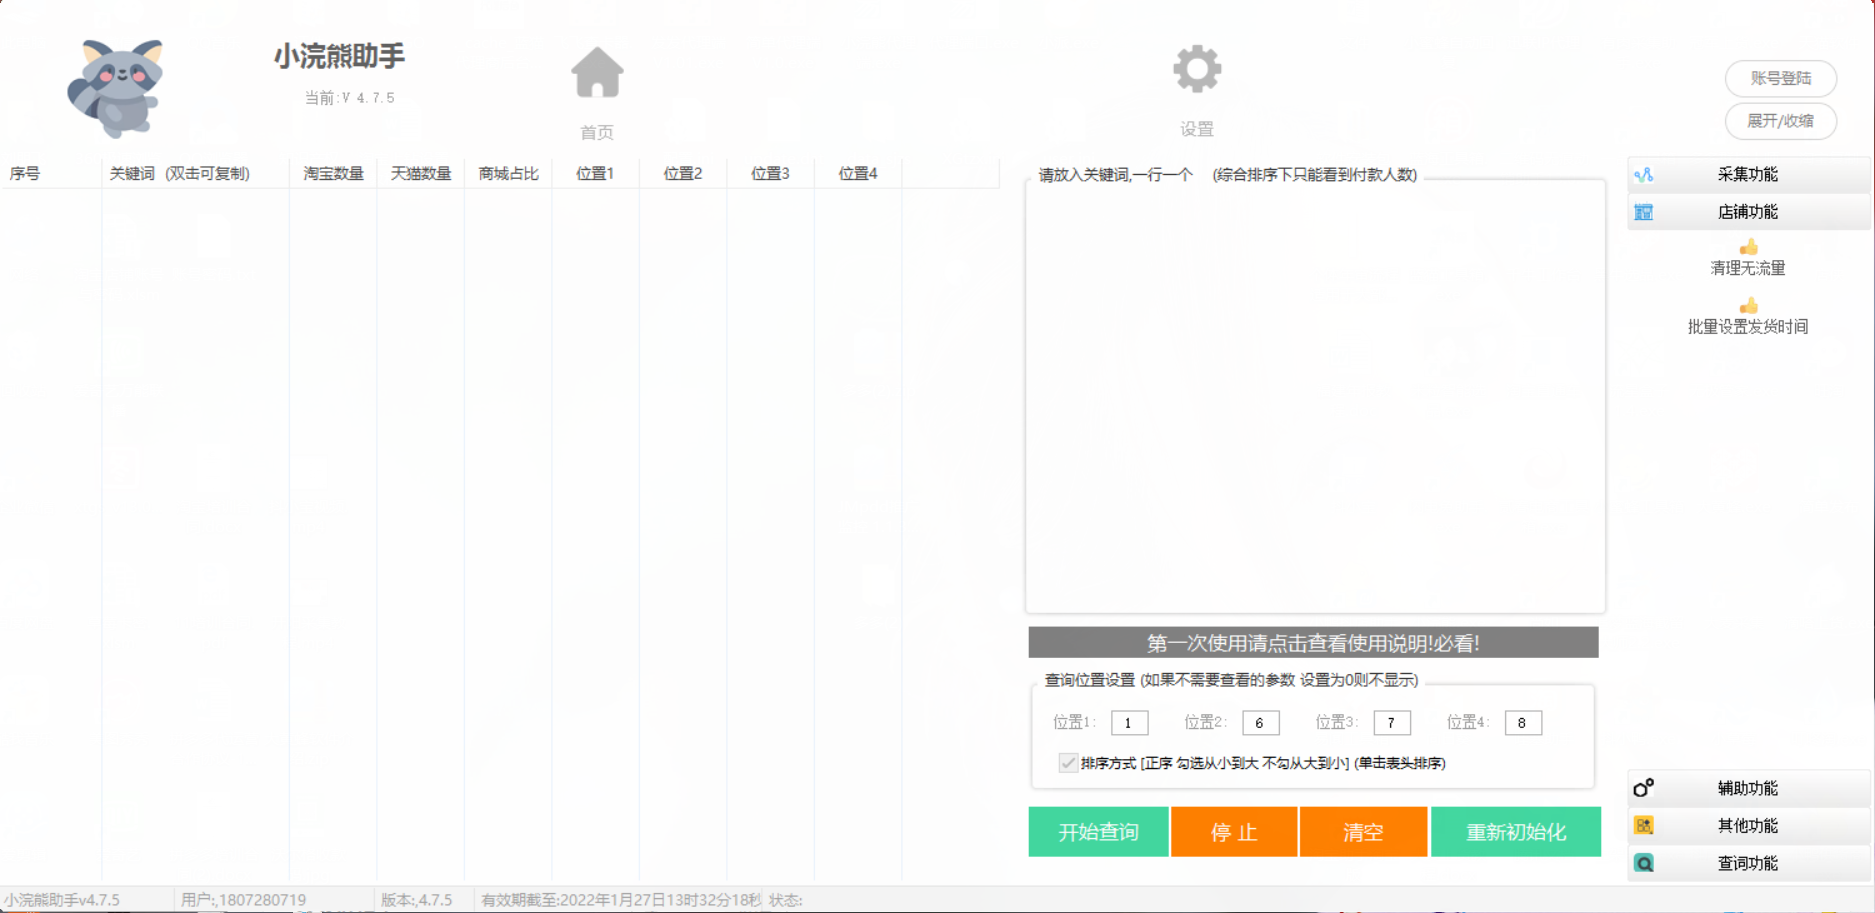This screenshot has height=913, width=1875.
Task: Open the 第一次使用请点击查看使用说明 banner
Action: click(x=1313, y=643)
